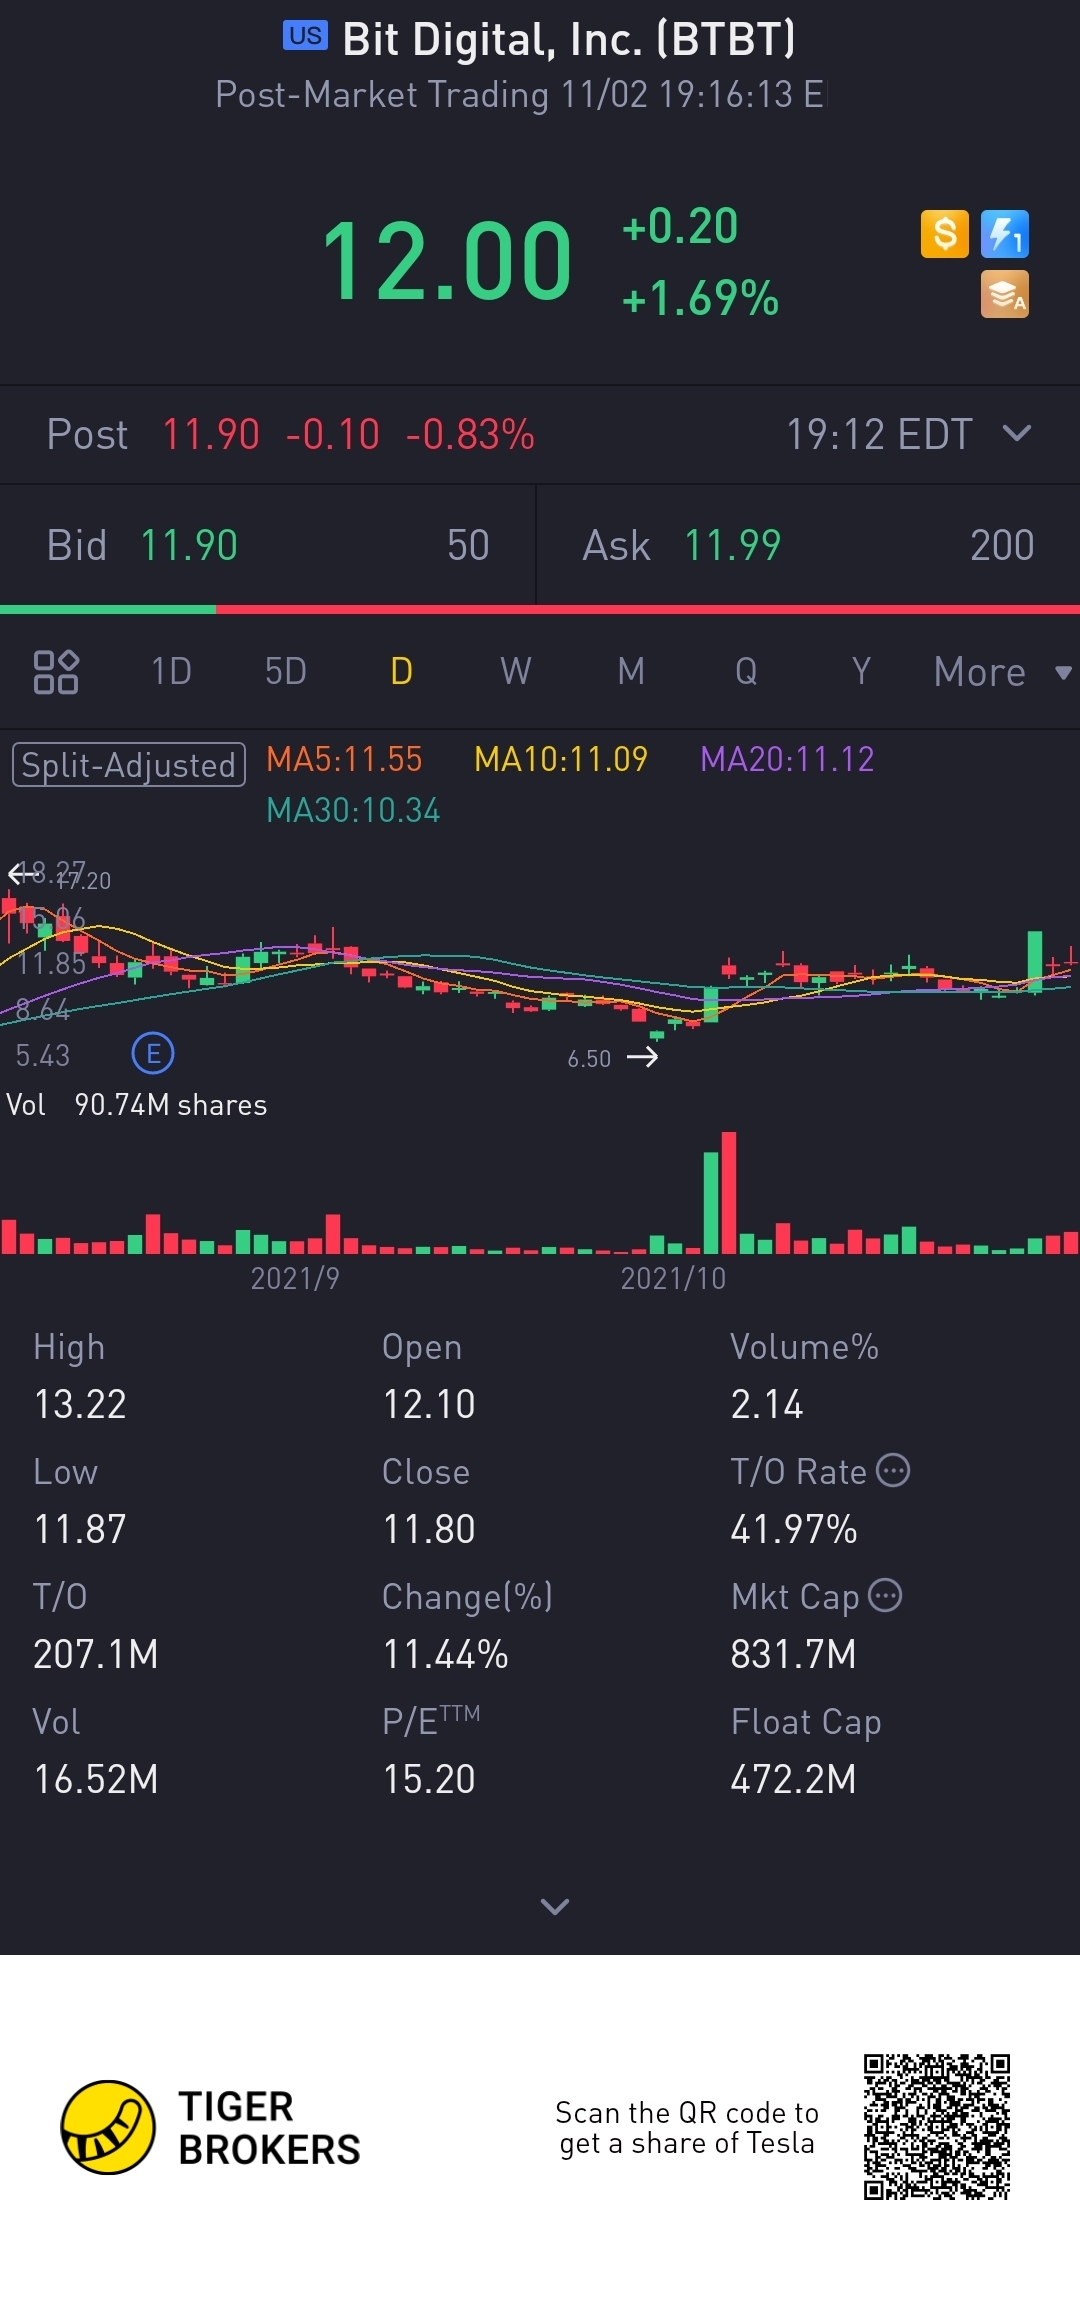Tap the orange dollar sign icon
This screenshot has height=2300, width=1080.
tap(945, 234)
